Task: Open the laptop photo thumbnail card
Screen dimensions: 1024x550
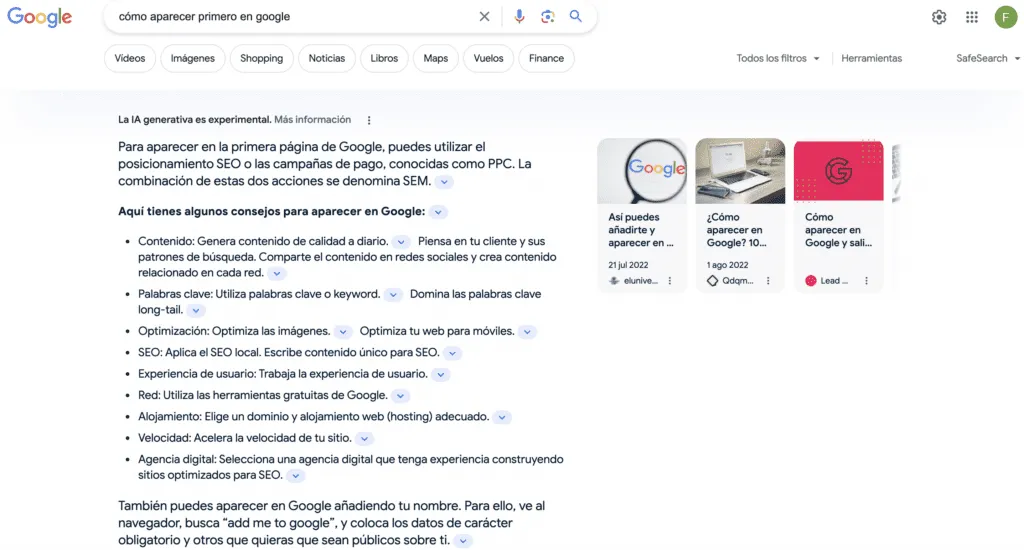Action: pos(740,171)
